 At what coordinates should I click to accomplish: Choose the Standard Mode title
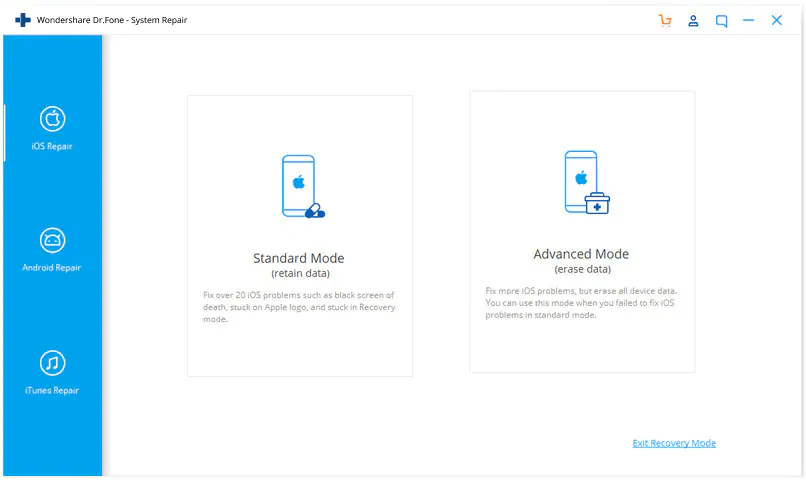click(299, 258)
